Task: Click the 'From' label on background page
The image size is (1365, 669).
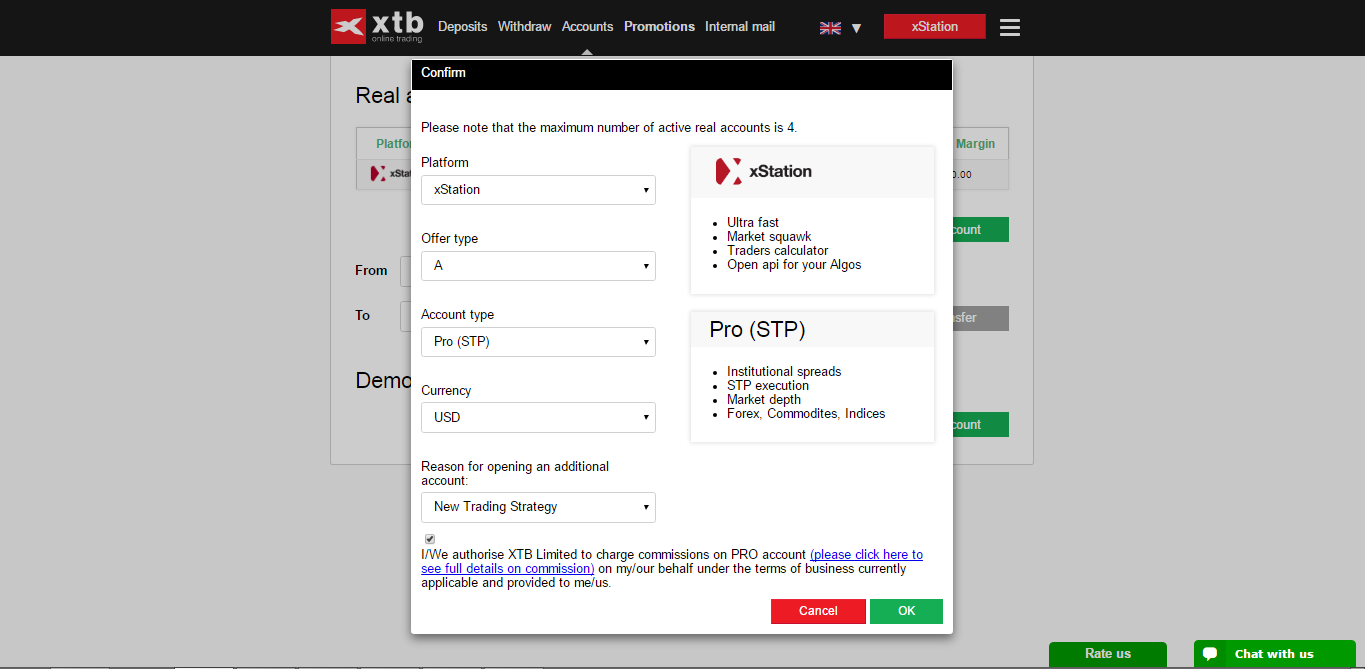Action: point(371,271)
